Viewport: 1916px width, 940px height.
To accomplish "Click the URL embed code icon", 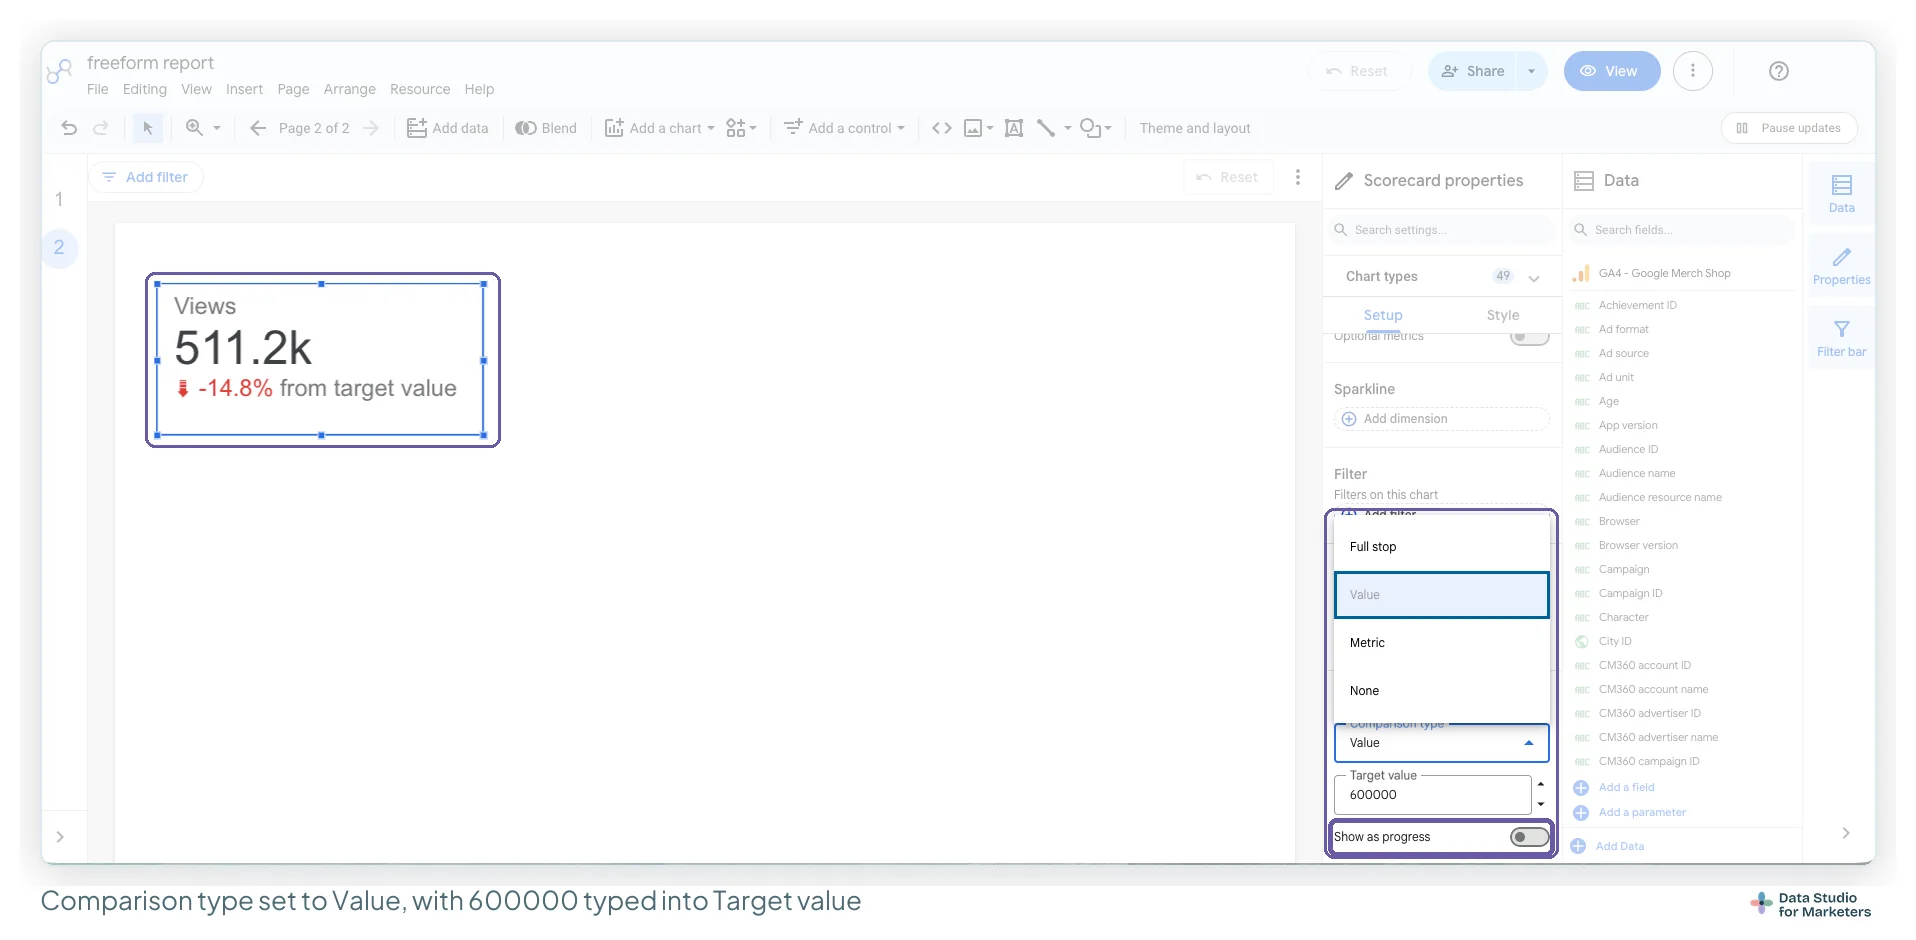I will 942,128.
